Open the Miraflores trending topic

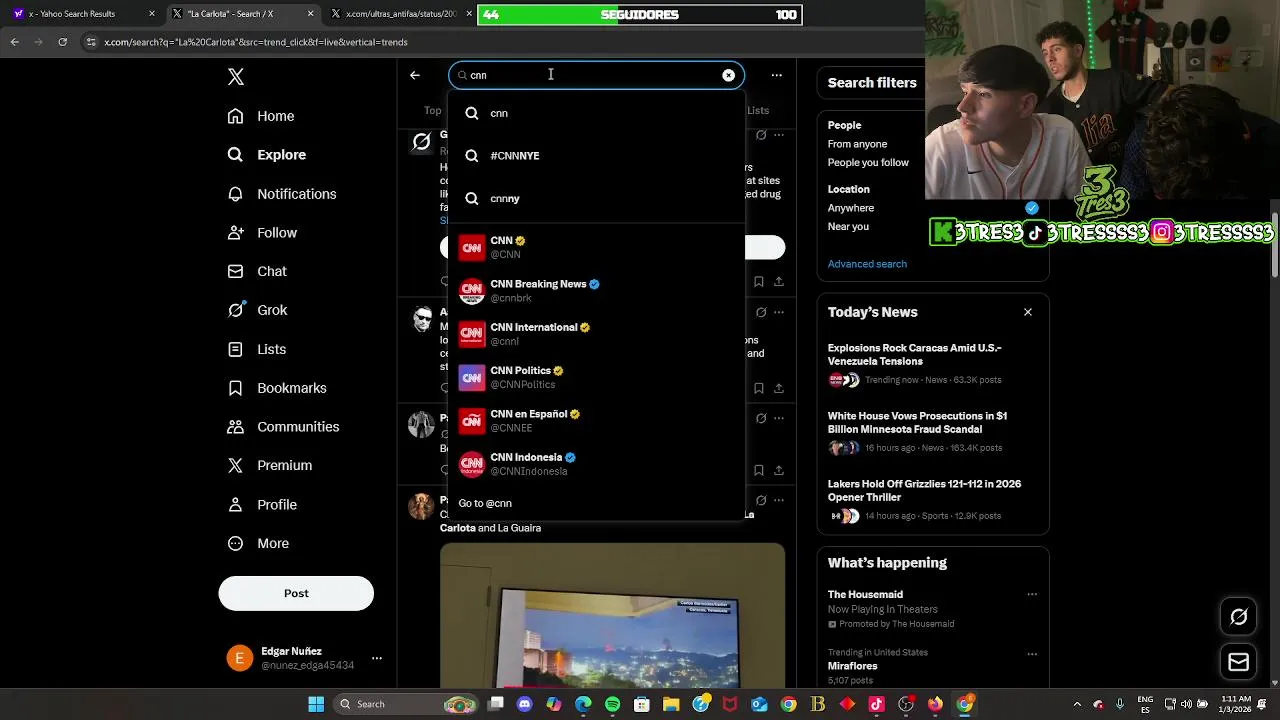click(853, 666)
